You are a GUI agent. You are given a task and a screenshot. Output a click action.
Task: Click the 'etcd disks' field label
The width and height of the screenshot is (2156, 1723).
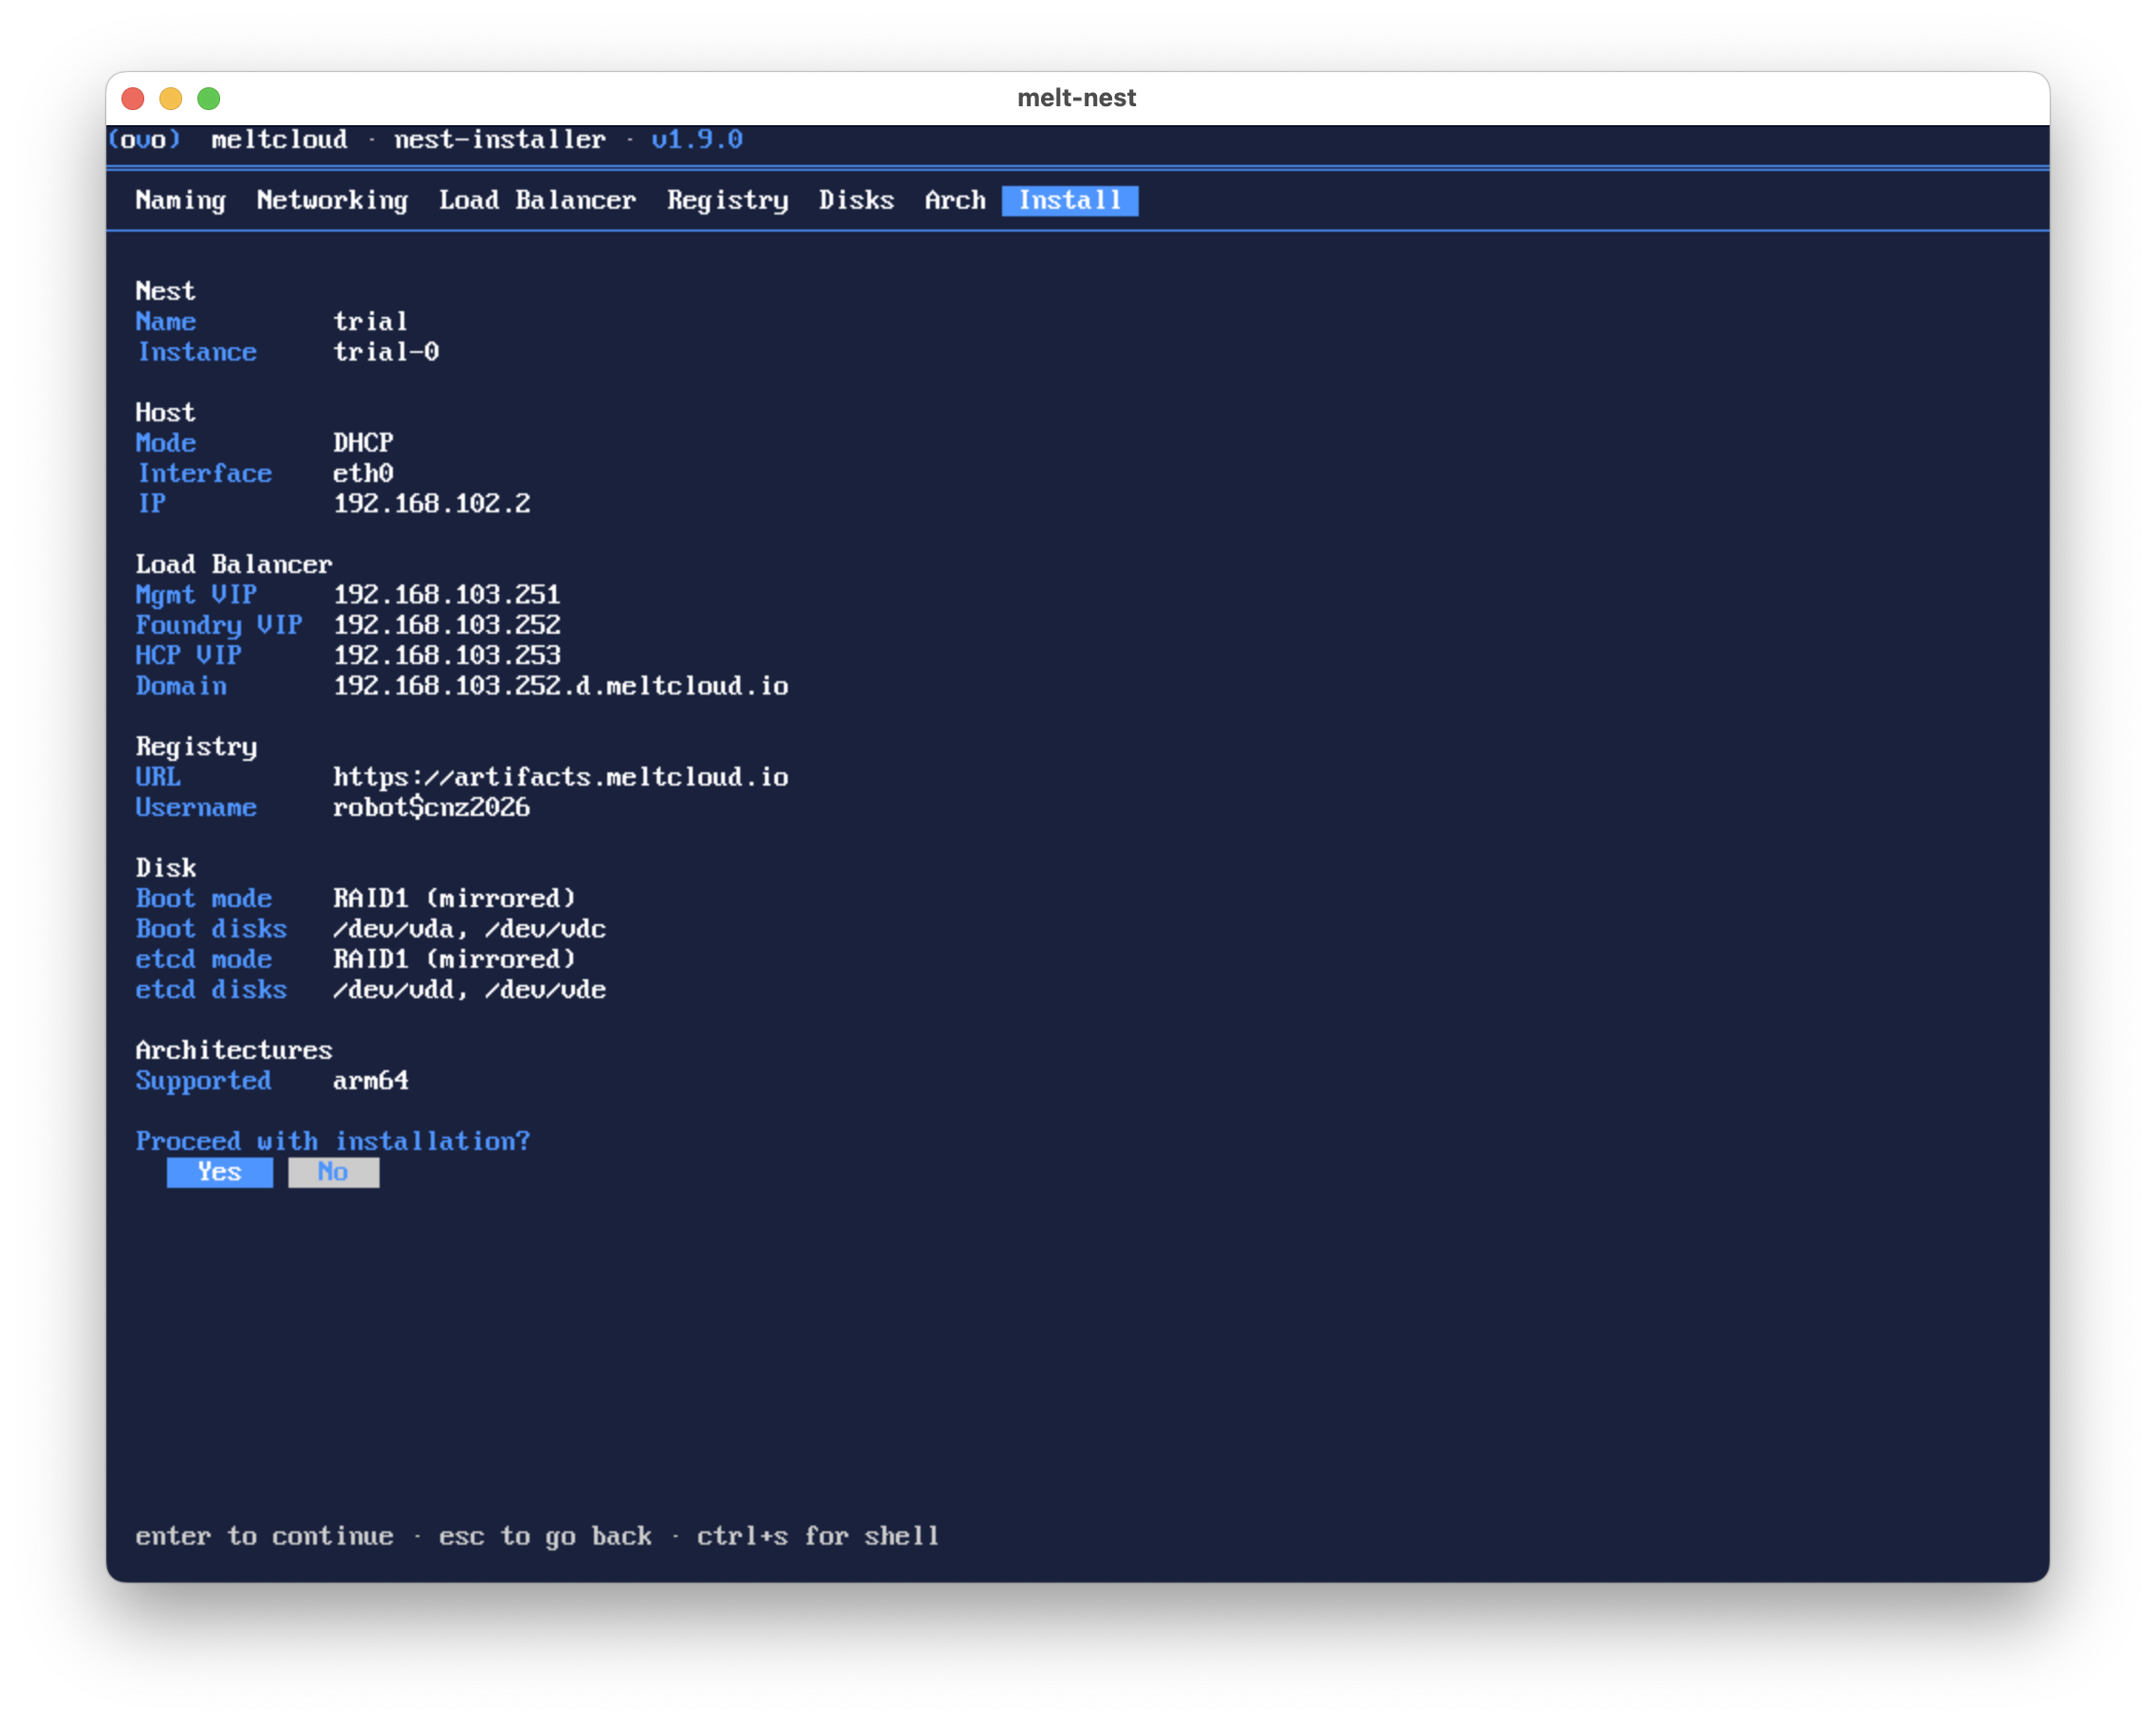pyautogui.click(x=211, y=989)
